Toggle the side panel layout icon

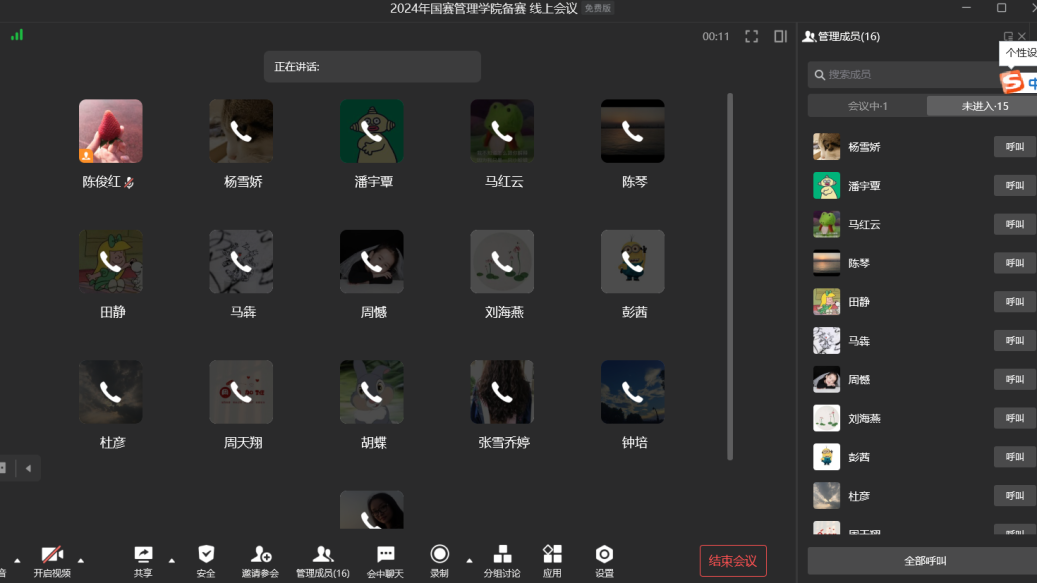click(x=781, y=37)
